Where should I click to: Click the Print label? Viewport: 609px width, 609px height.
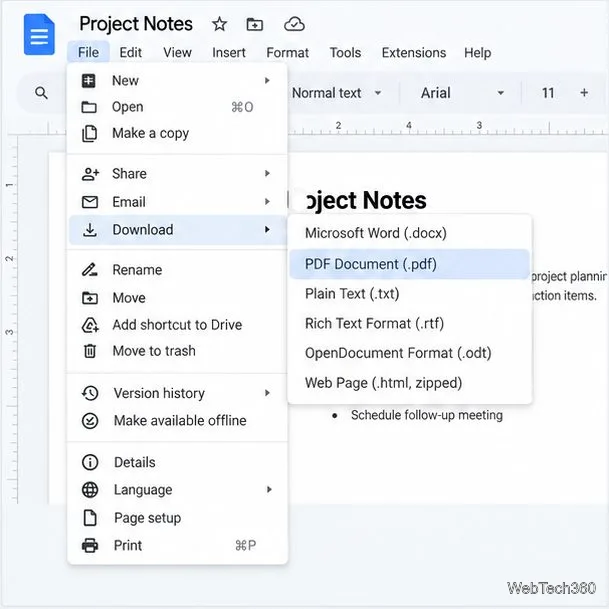pyautogui.click(x=128, y=545)
